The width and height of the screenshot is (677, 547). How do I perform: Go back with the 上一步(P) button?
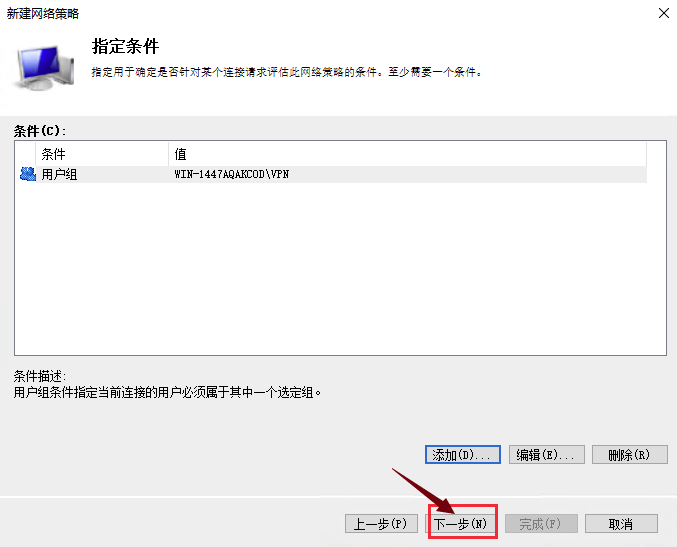coord(379,524)
